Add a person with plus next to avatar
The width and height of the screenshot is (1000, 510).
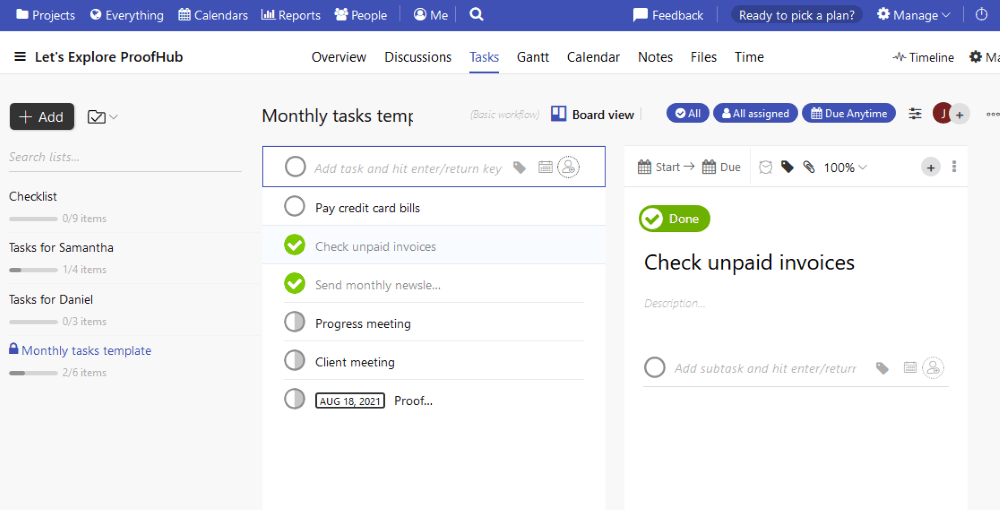click(959, 115)
